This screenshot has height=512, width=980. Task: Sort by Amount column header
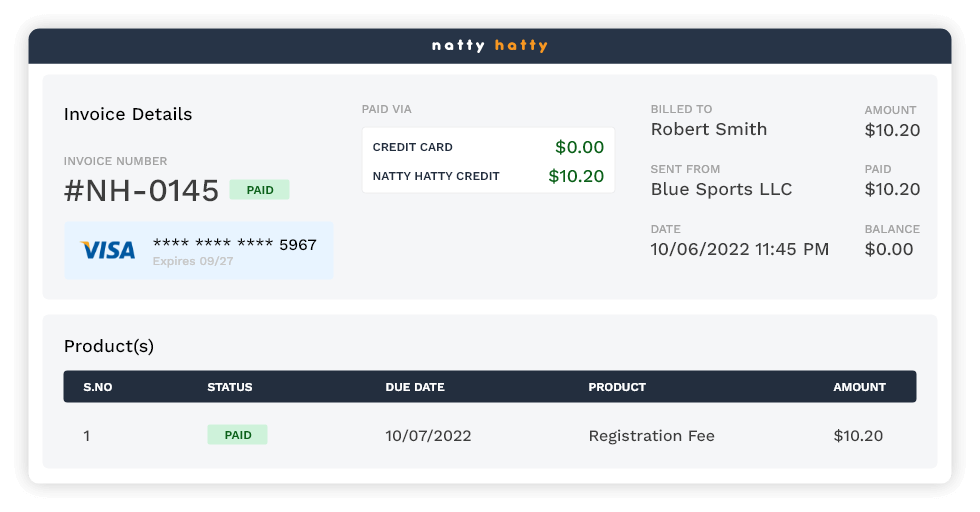(x=859, y=387)
